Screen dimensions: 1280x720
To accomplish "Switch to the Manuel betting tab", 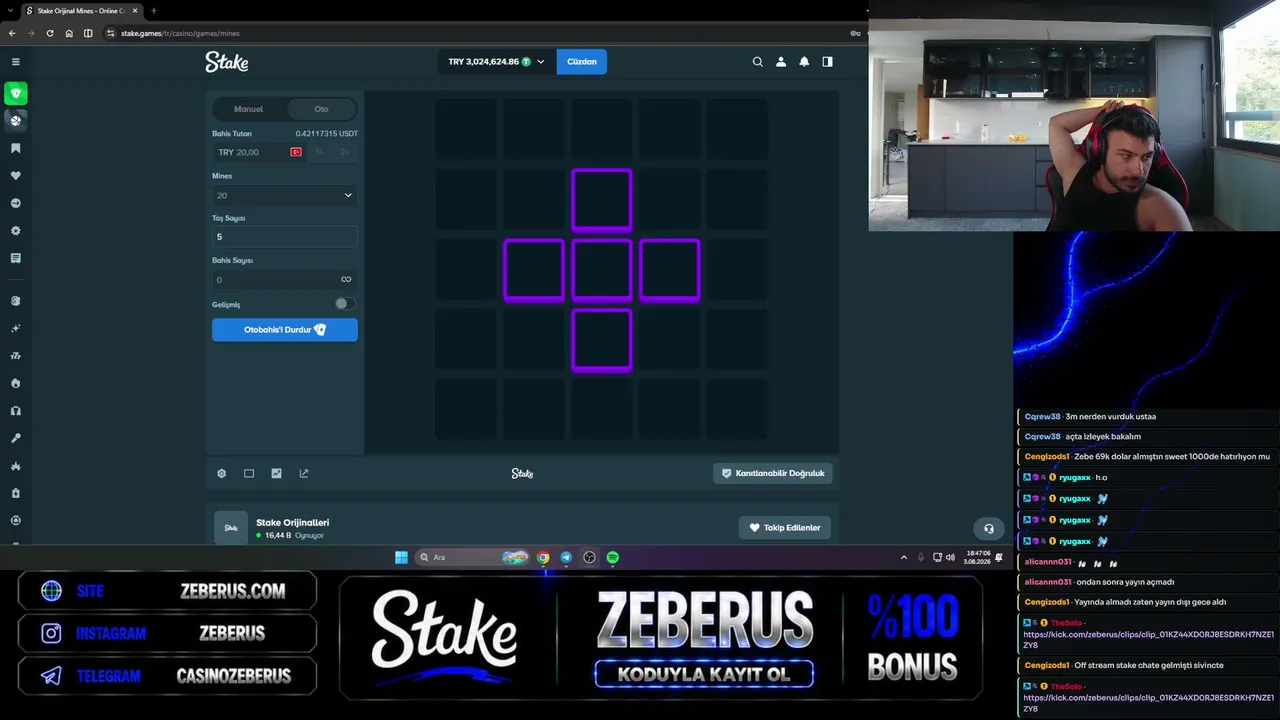I will click(248, 109).
